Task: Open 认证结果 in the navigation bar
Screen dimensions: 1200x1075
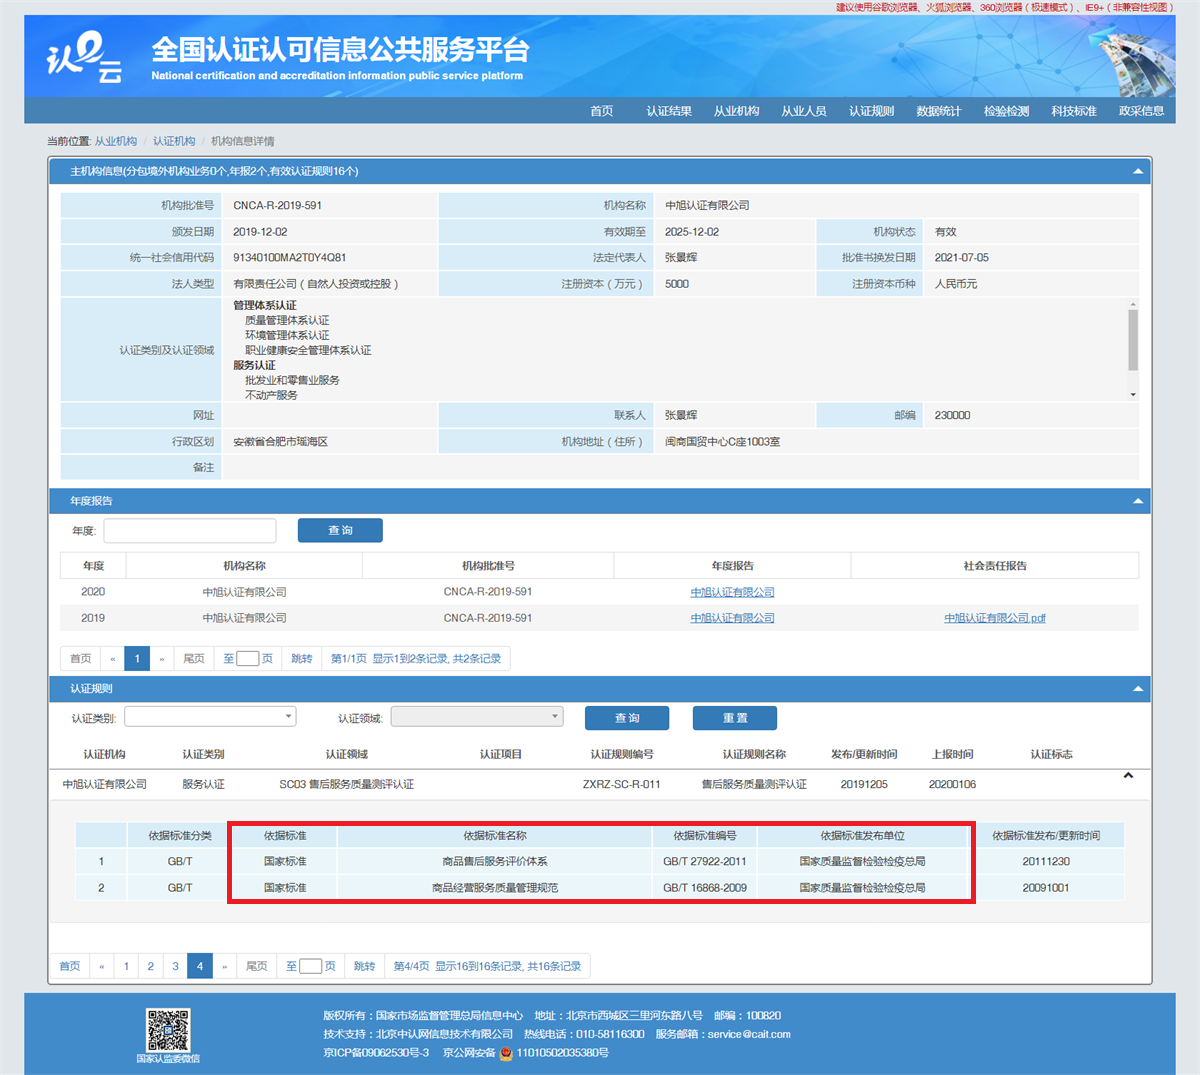Action: pos(669,111)
